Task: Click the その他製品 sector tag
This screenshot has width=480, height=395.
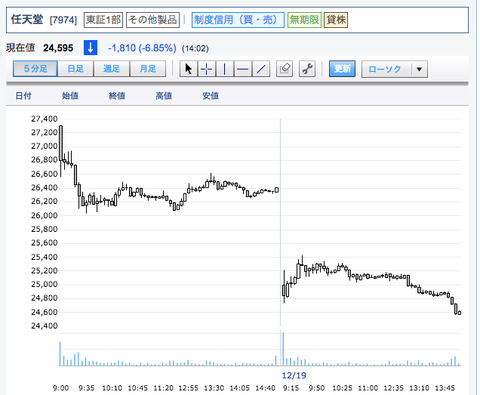Action: point(153,20)
